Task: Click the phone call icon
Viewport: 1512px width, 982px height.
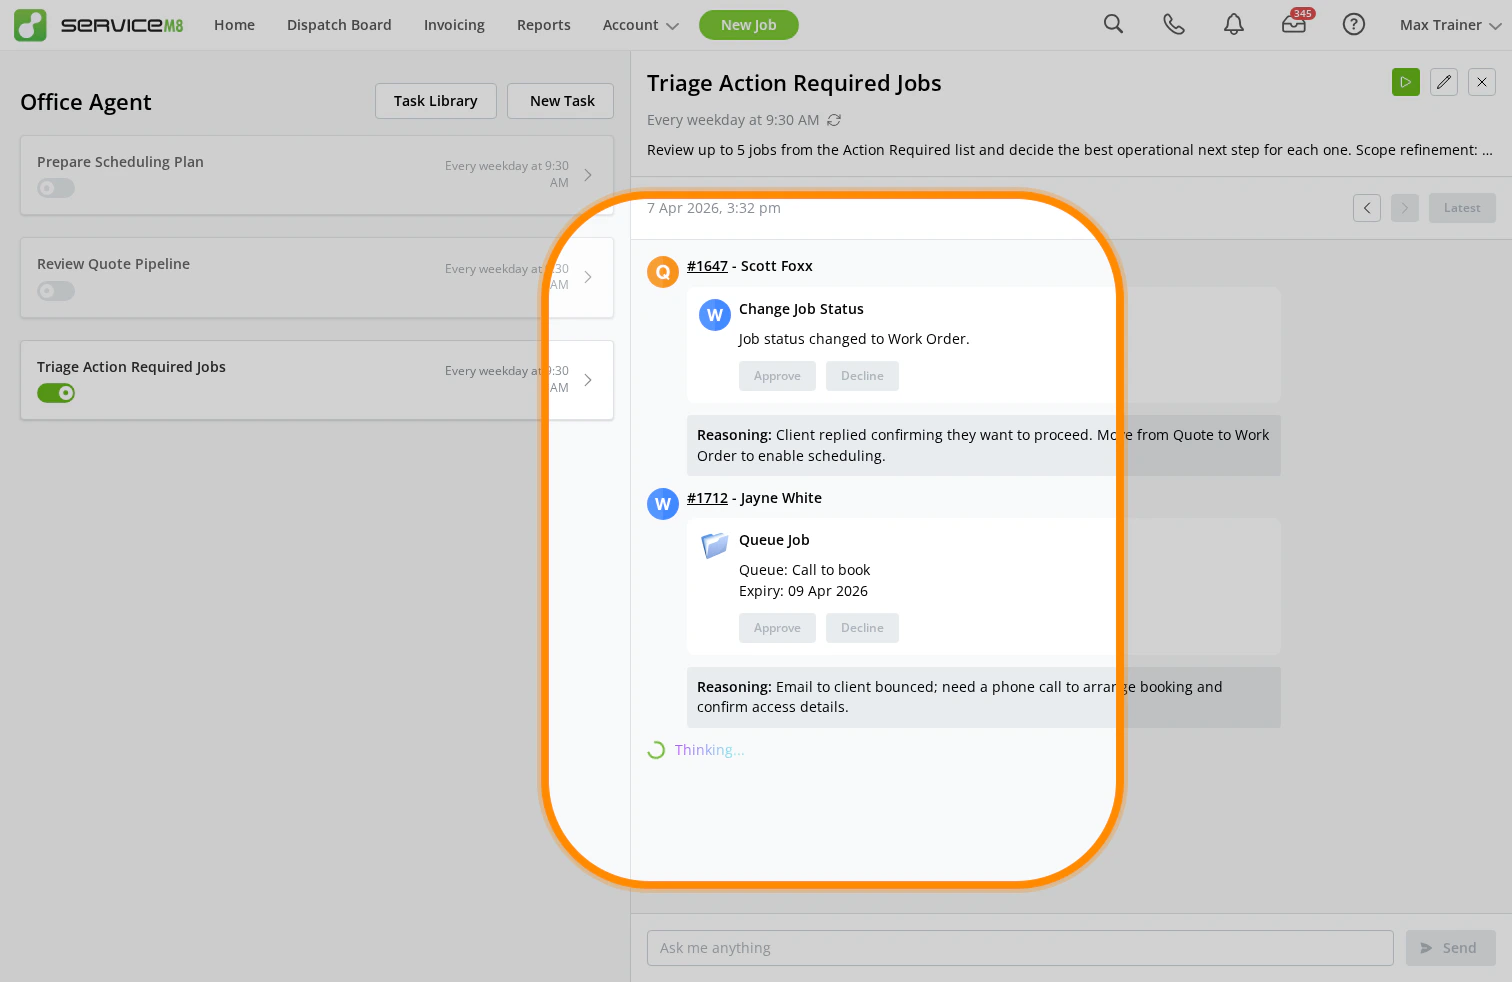Action: pyautogui.click(x=1173, y=24)
